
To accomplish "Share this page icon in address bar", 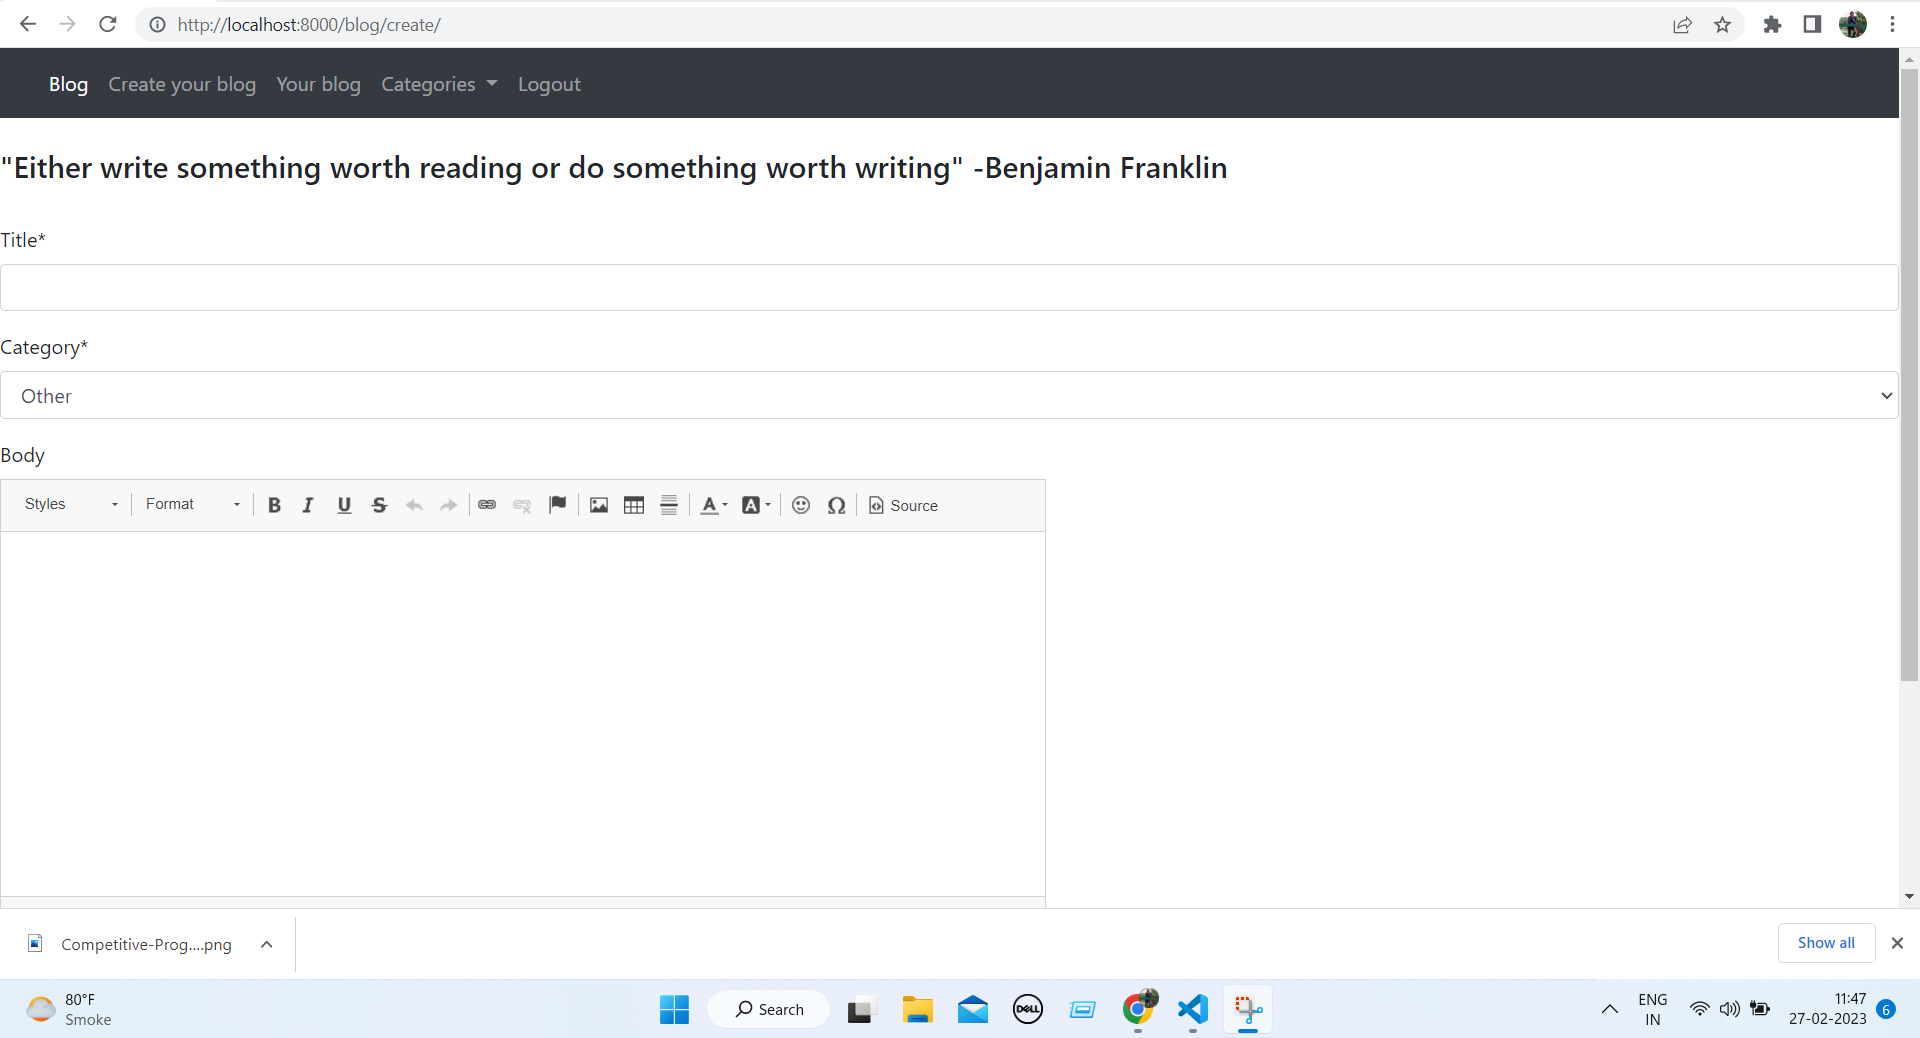I will pyautogui.click(x=1682, y=25).
